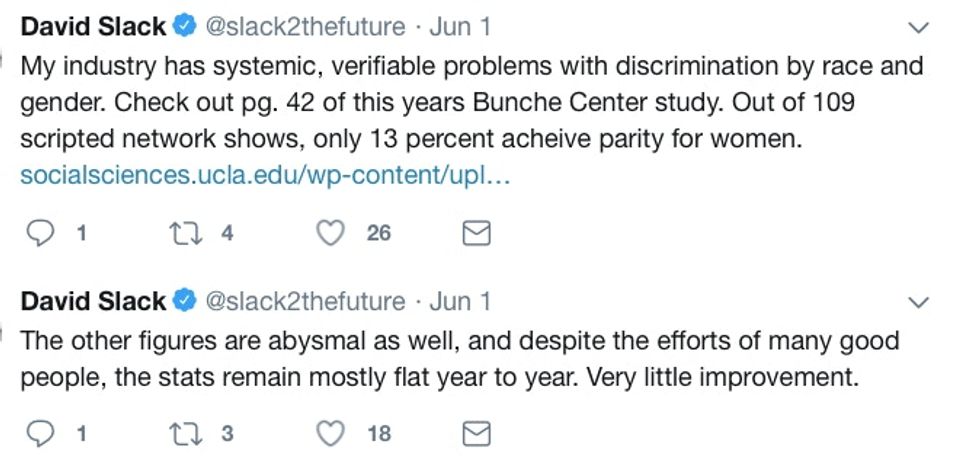Like the tweet about discrimination statistics

tap(330, 233)
